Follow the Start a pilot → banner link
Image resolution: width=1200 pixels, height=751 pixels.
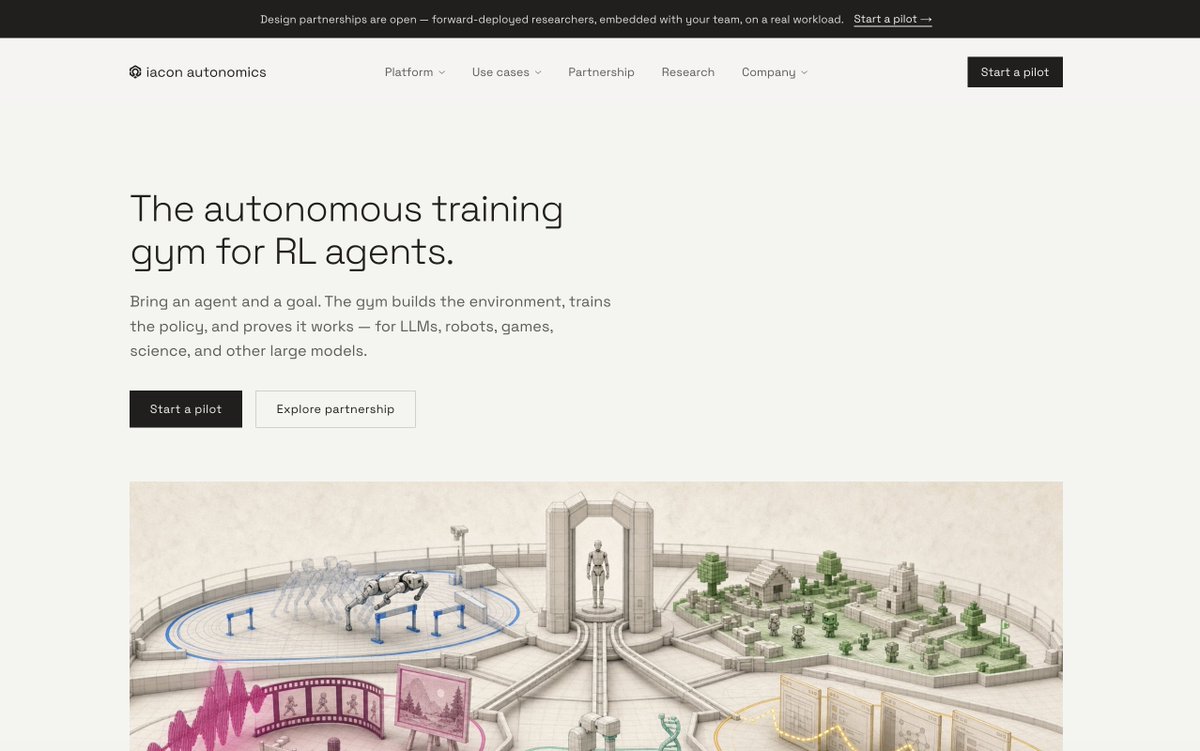893,19
